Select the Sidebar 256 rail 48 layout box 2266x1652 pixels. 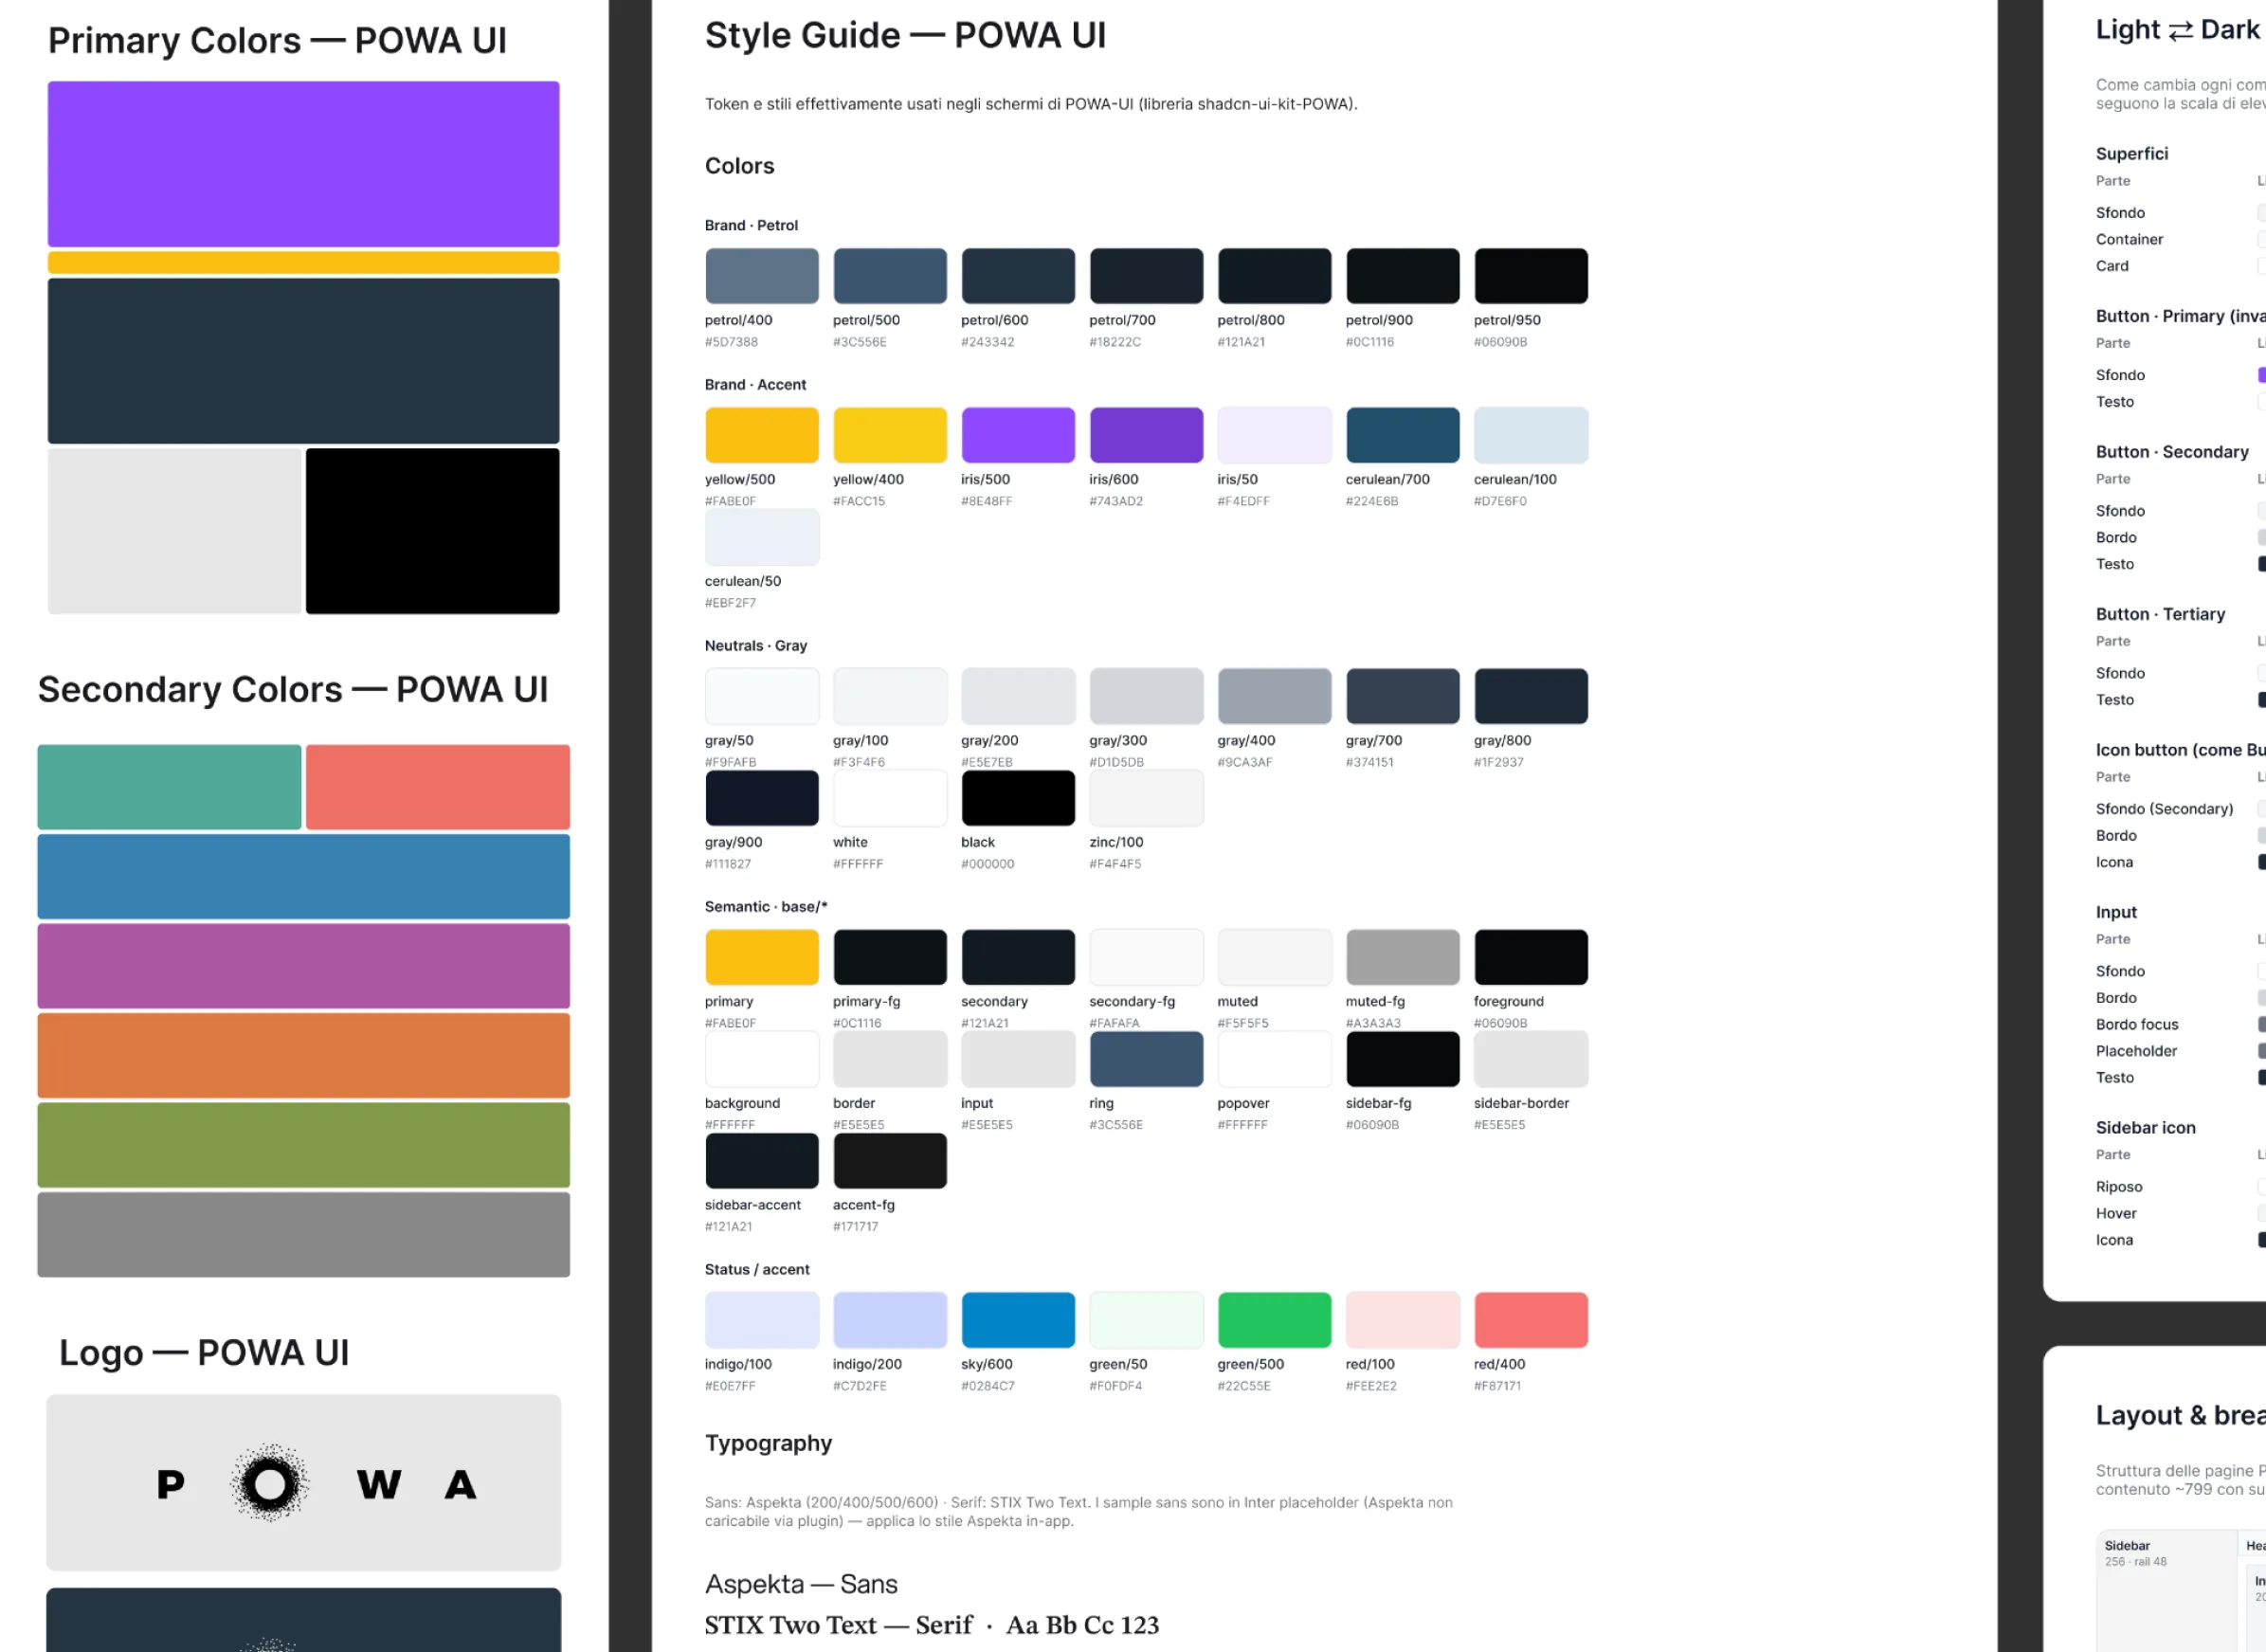point(2166,1591)
